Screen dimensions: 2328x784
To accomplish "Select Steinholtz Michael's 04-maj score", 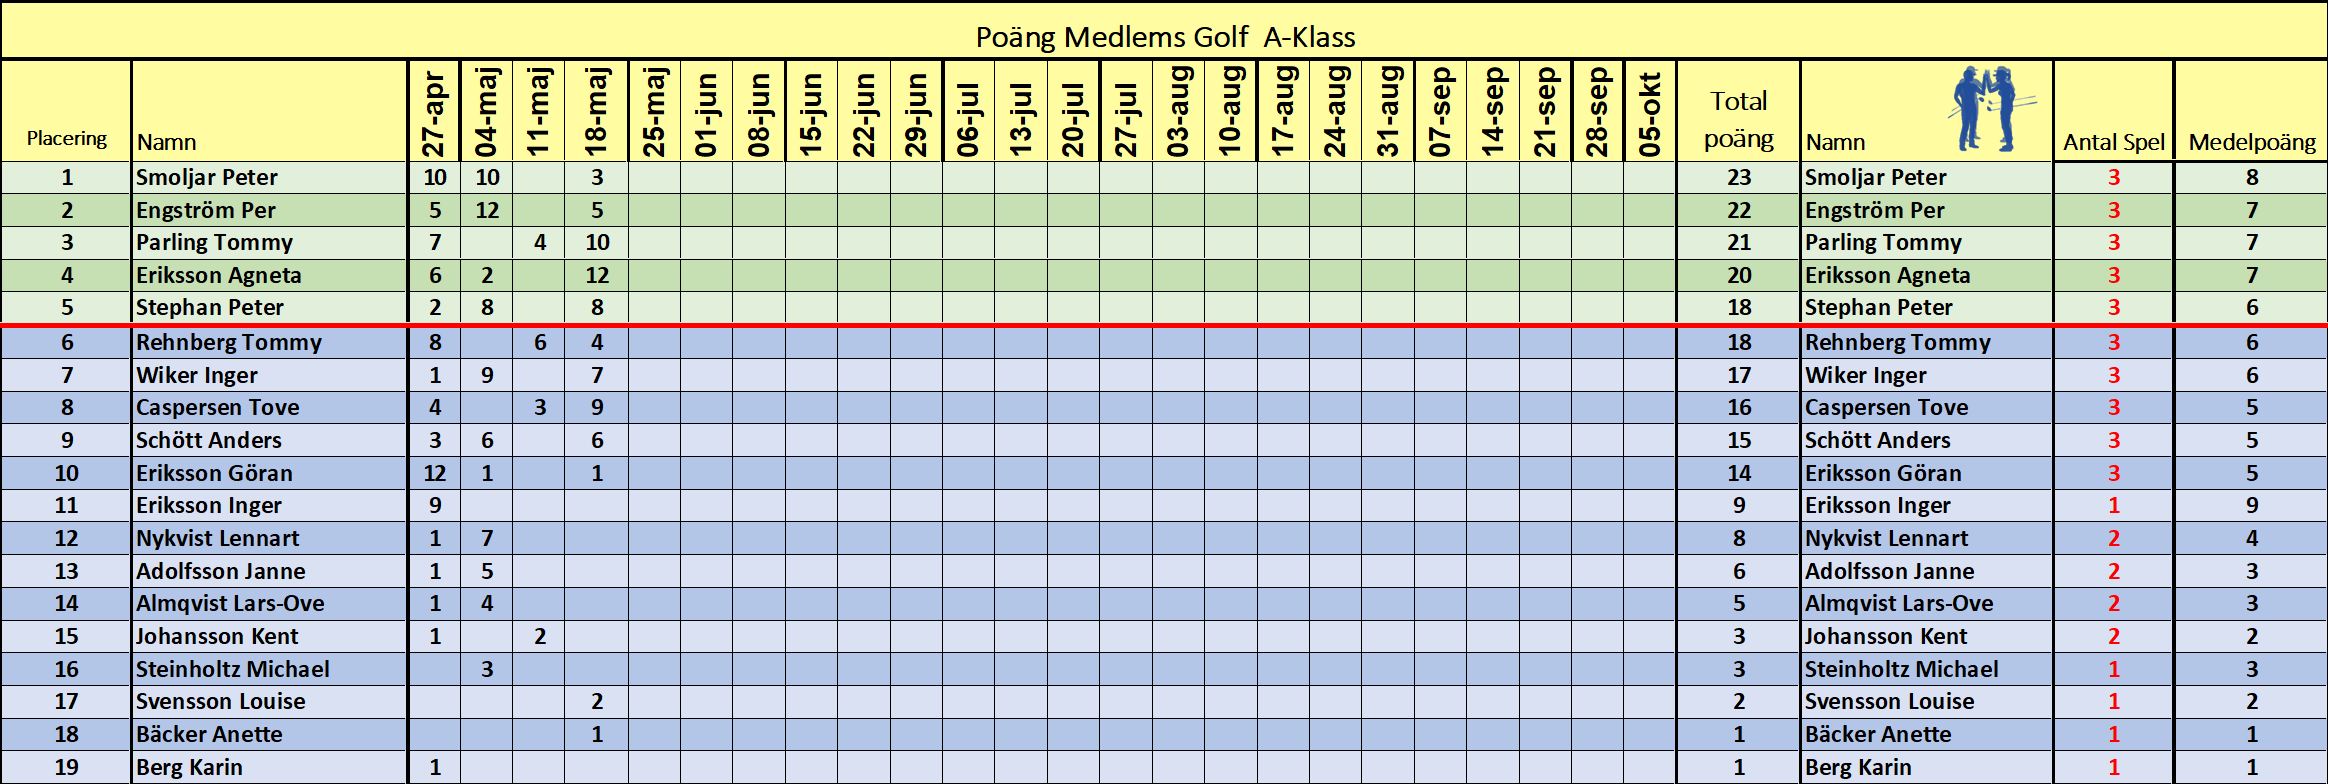I will click(x=487, y=669).
